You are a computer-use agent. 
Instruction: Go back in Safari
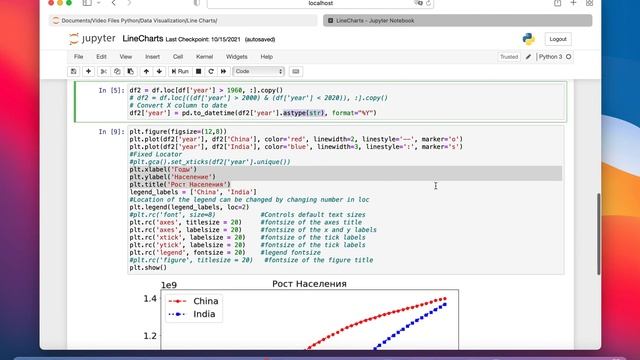[x=114, y=3]
